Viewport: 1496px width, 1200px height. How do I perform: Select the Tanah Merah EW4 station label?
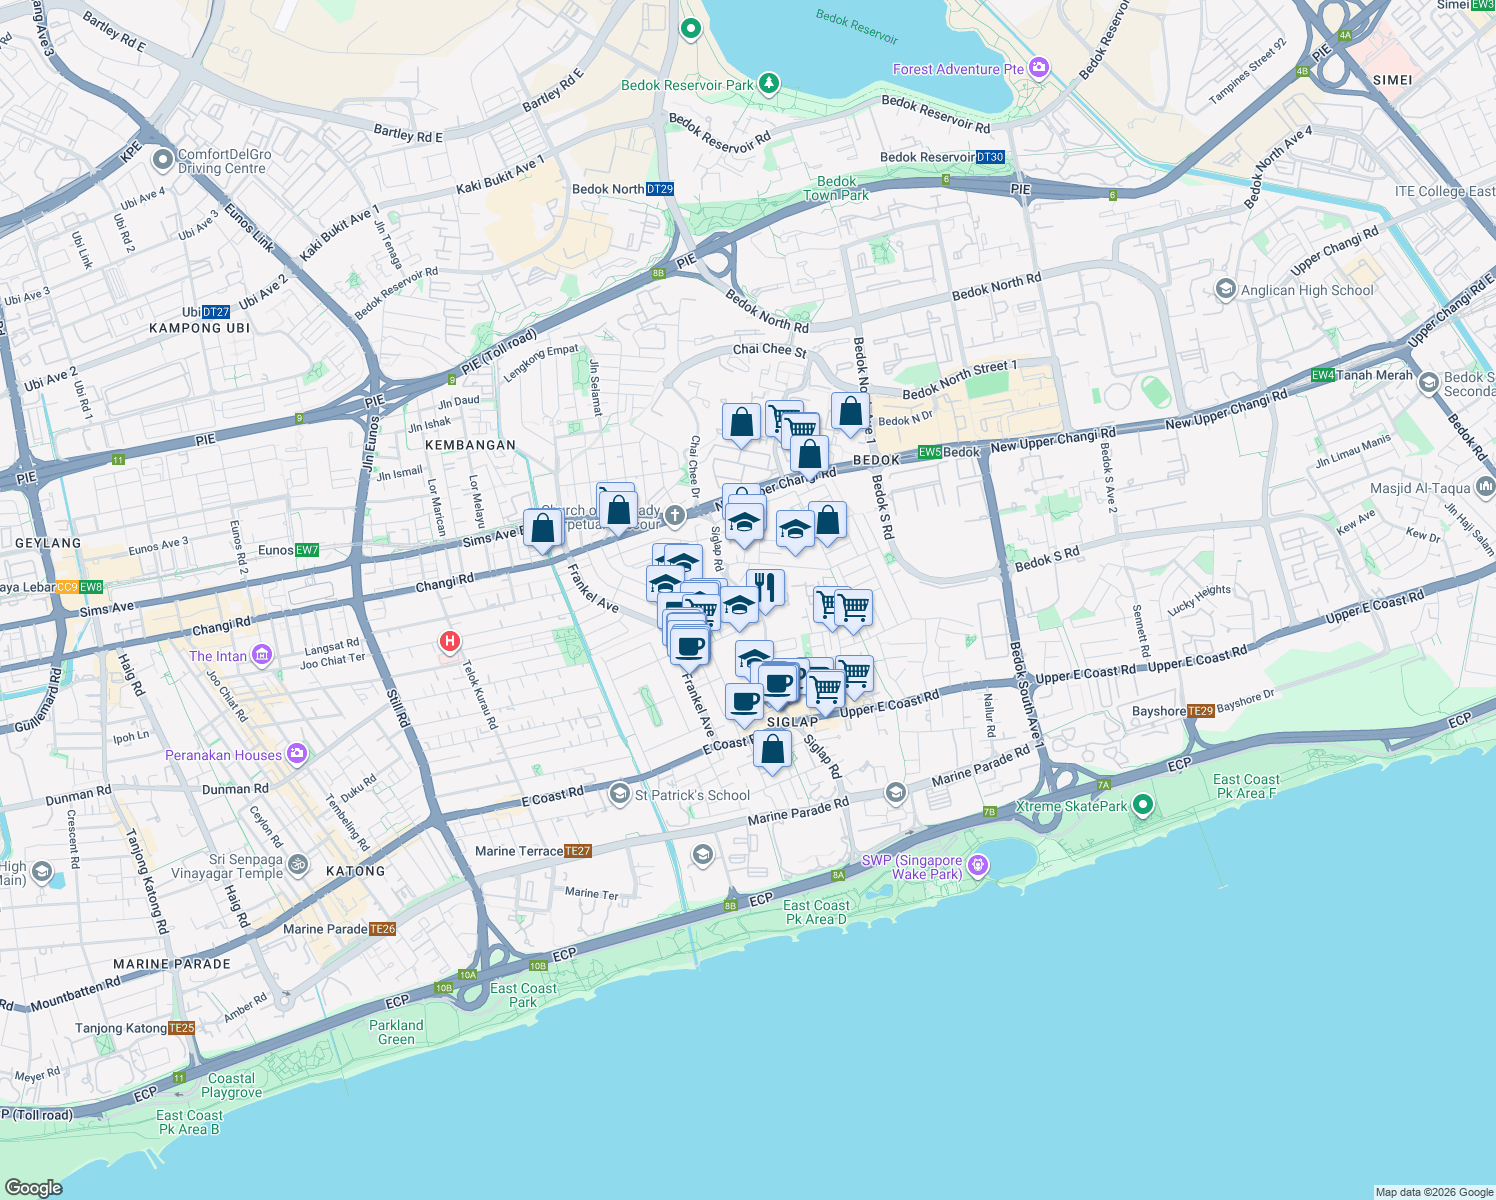pos(1362,375)
